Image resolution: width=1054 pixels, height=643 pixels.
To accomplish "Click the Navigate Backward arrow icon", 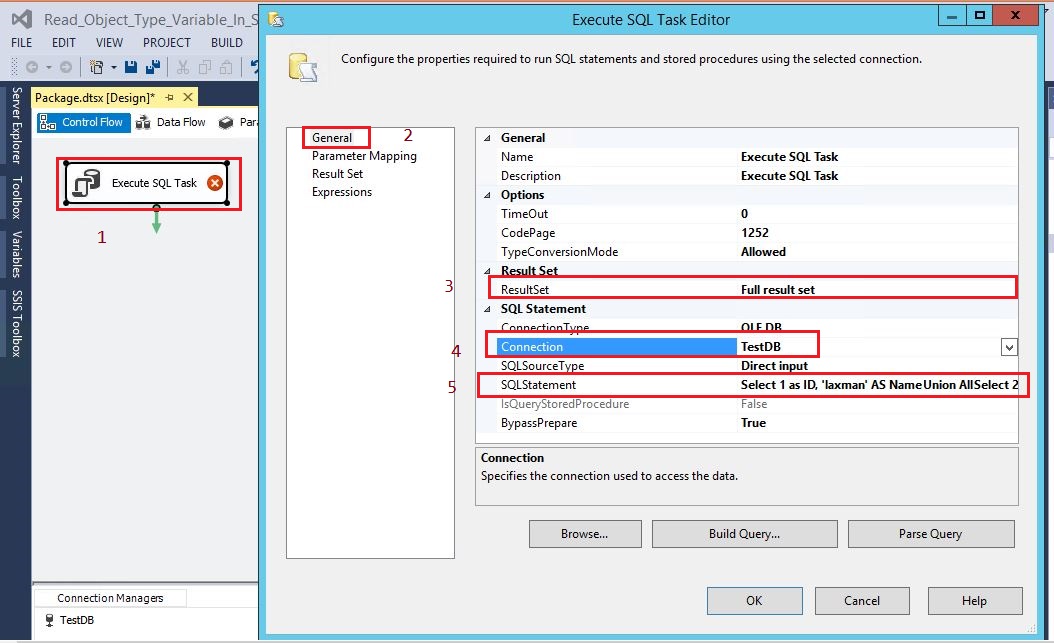I will click(34, 67).
